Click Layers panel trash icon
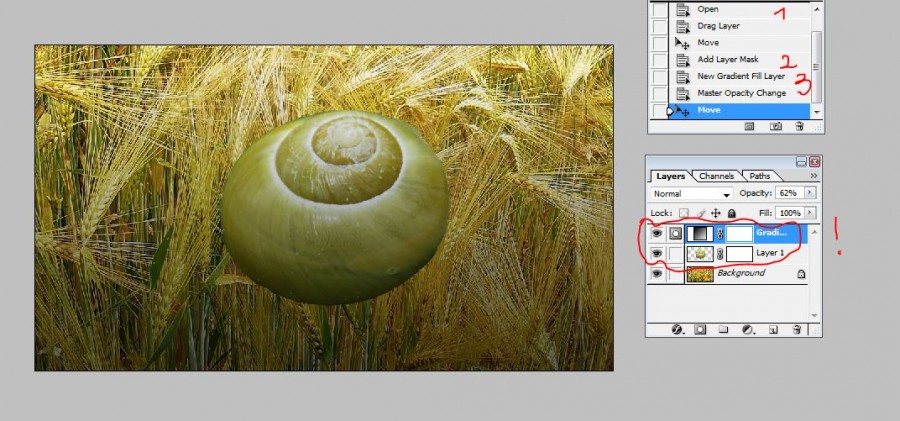900x421 pixels. [x=797, y=328]
